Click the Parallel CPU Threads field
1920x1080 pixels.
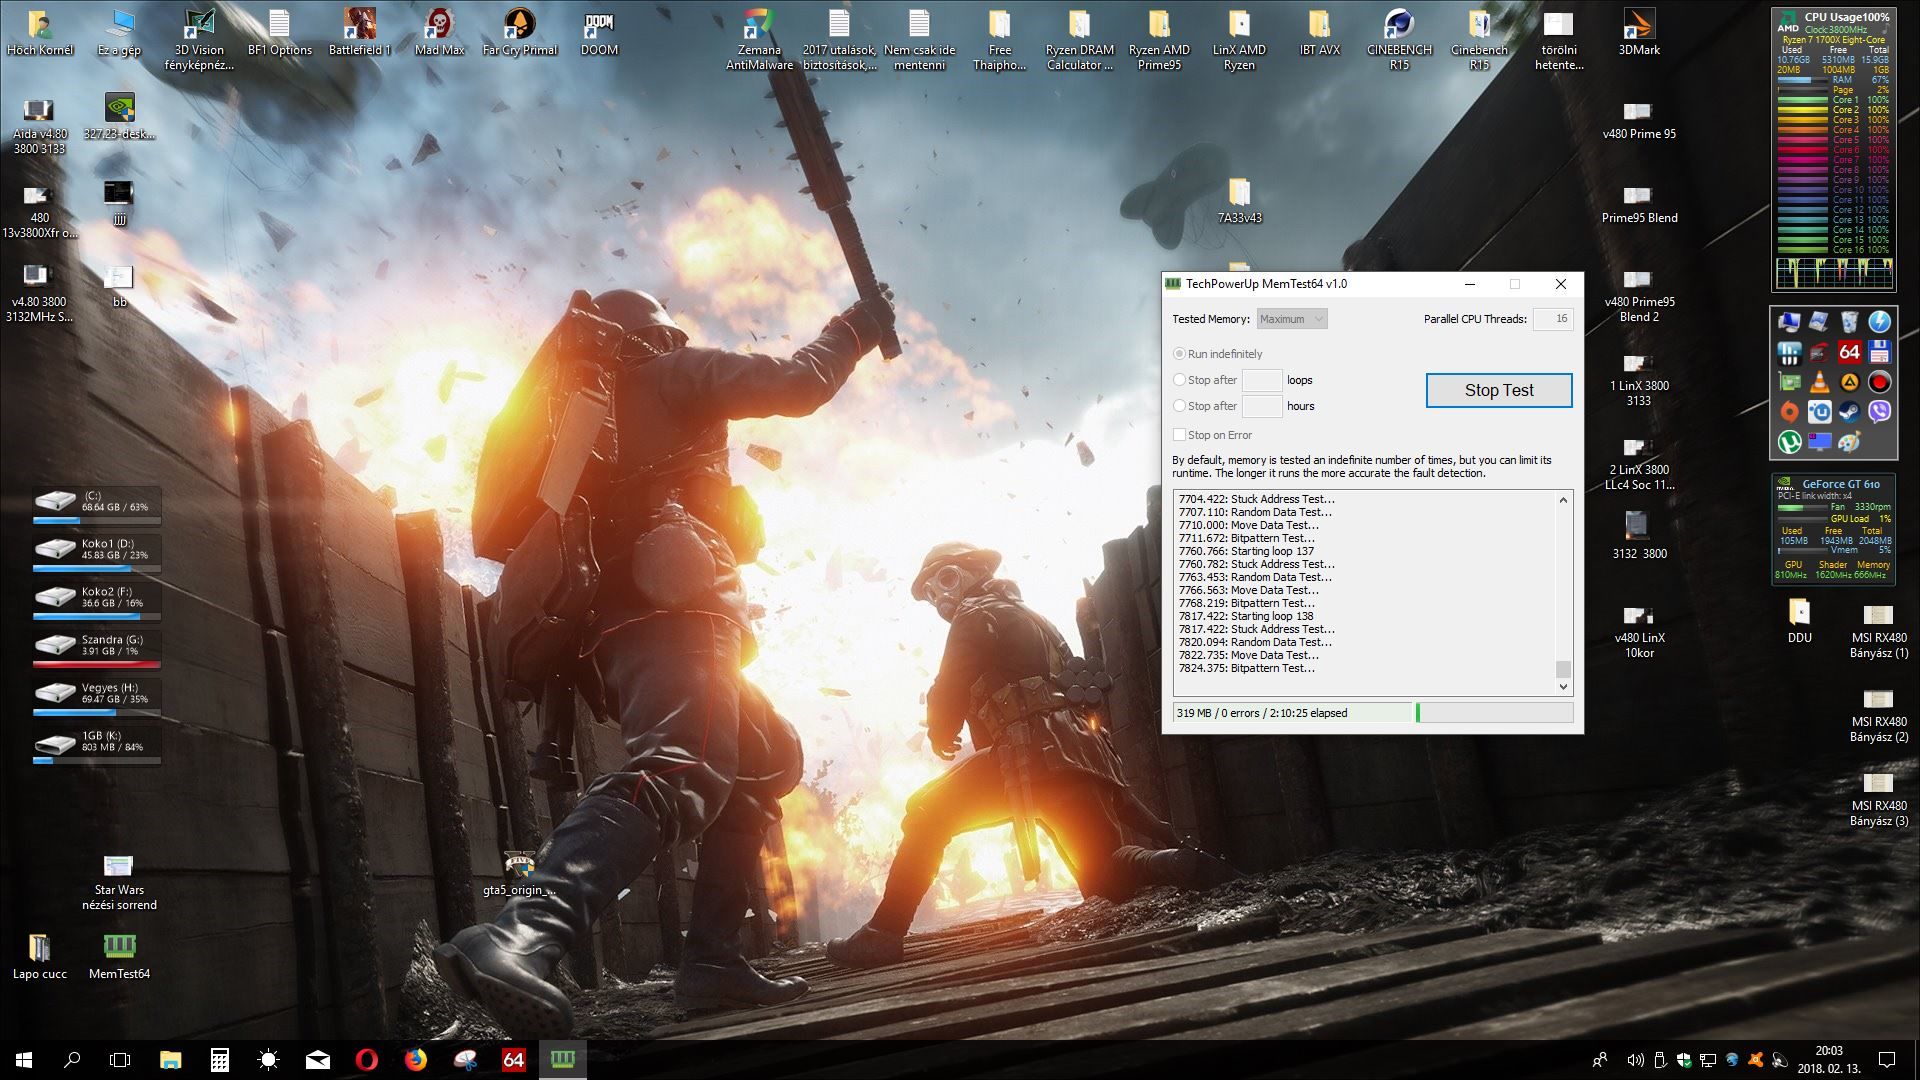[x=1553, y=319]
